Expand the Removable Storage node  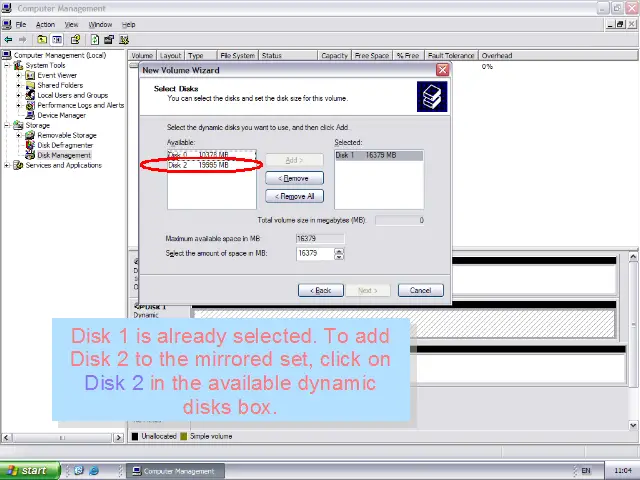18,136
